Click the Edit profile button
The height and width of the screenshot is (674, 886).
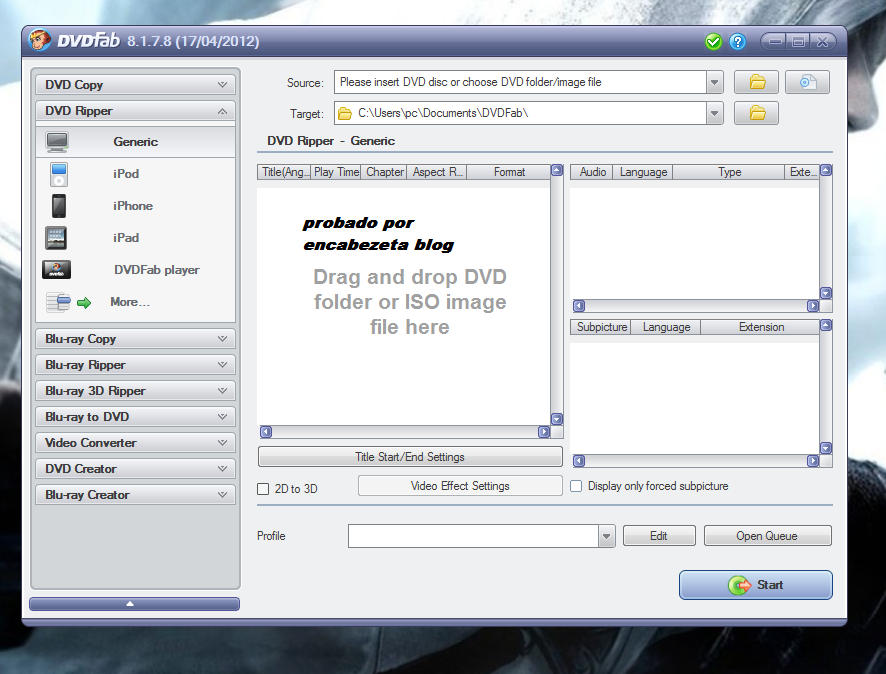(659, 536)
